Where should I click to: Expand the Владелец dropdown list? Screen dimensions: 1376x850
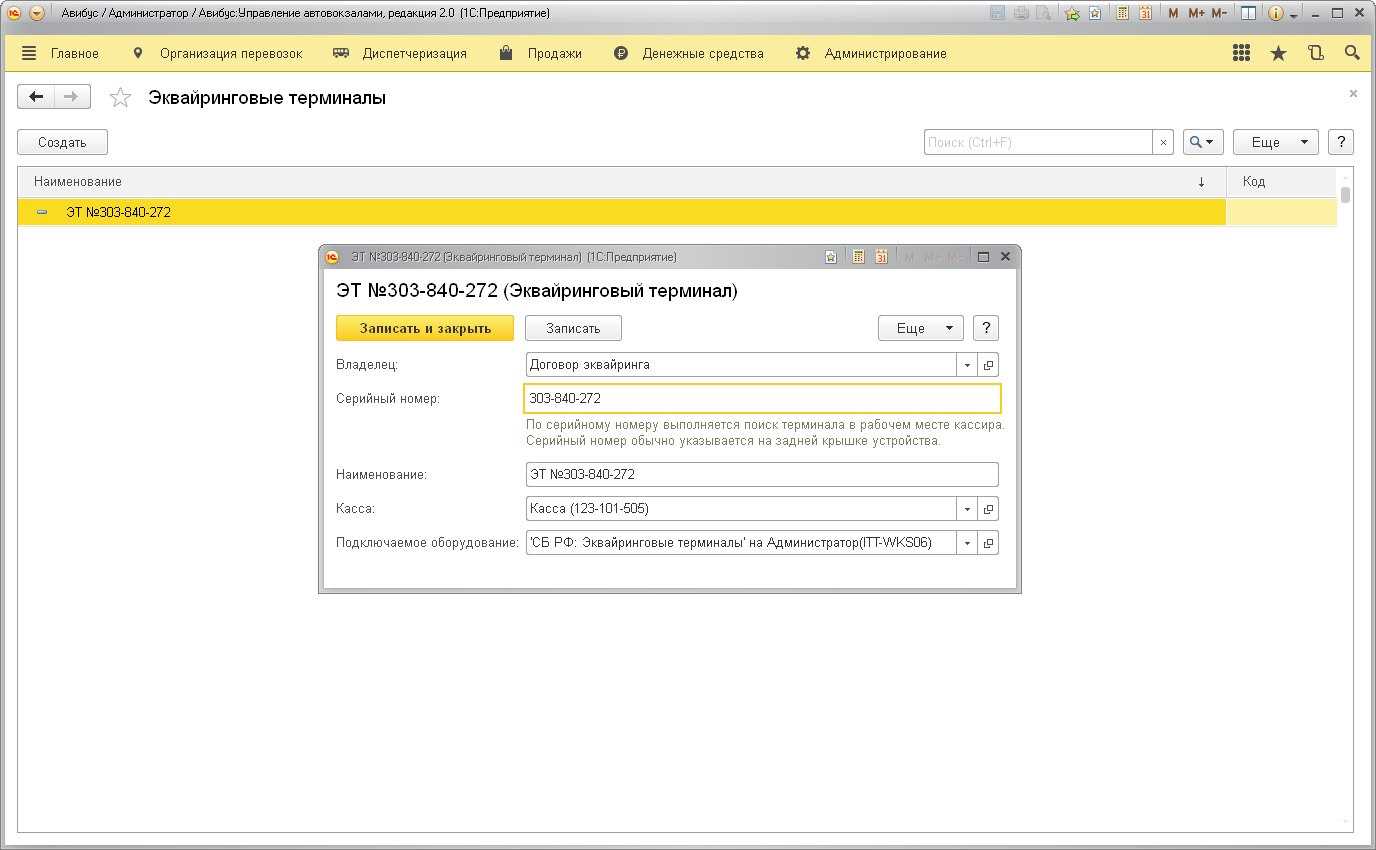tap(967, 365)
